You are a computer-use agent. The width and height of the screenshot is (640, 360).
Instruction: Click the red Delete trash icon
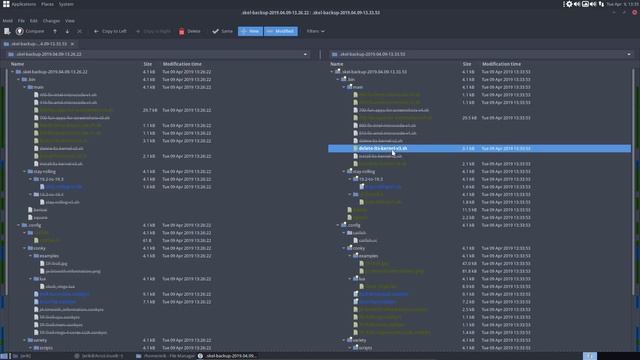click(x=182, y=31)
